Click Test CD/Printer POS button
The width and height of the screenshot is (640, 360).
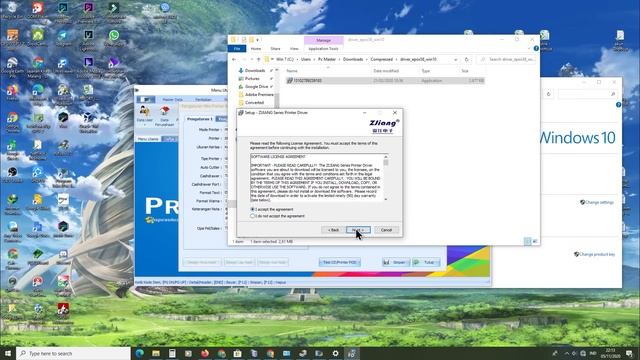[x=340, y=262]
